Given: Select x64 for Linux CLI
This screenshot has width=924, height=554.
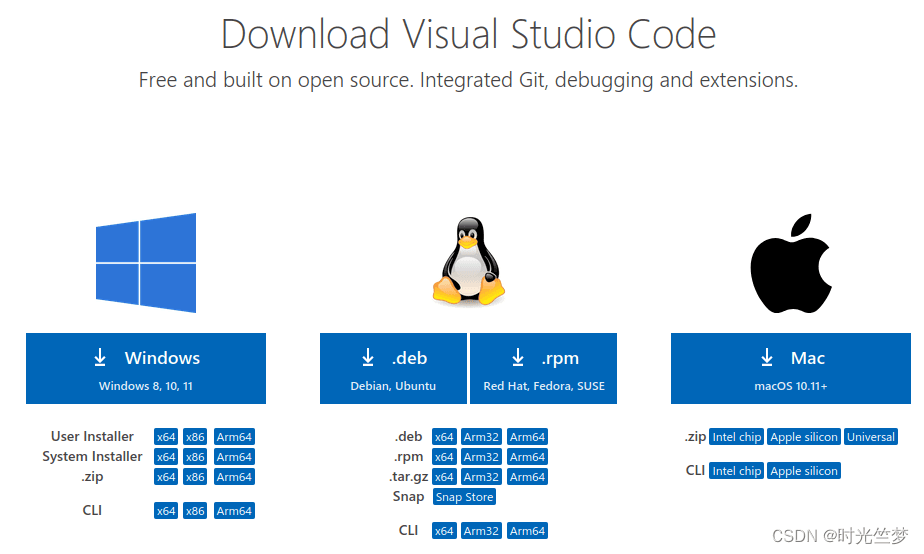Looking at the screenshot, I should [444, 531].
